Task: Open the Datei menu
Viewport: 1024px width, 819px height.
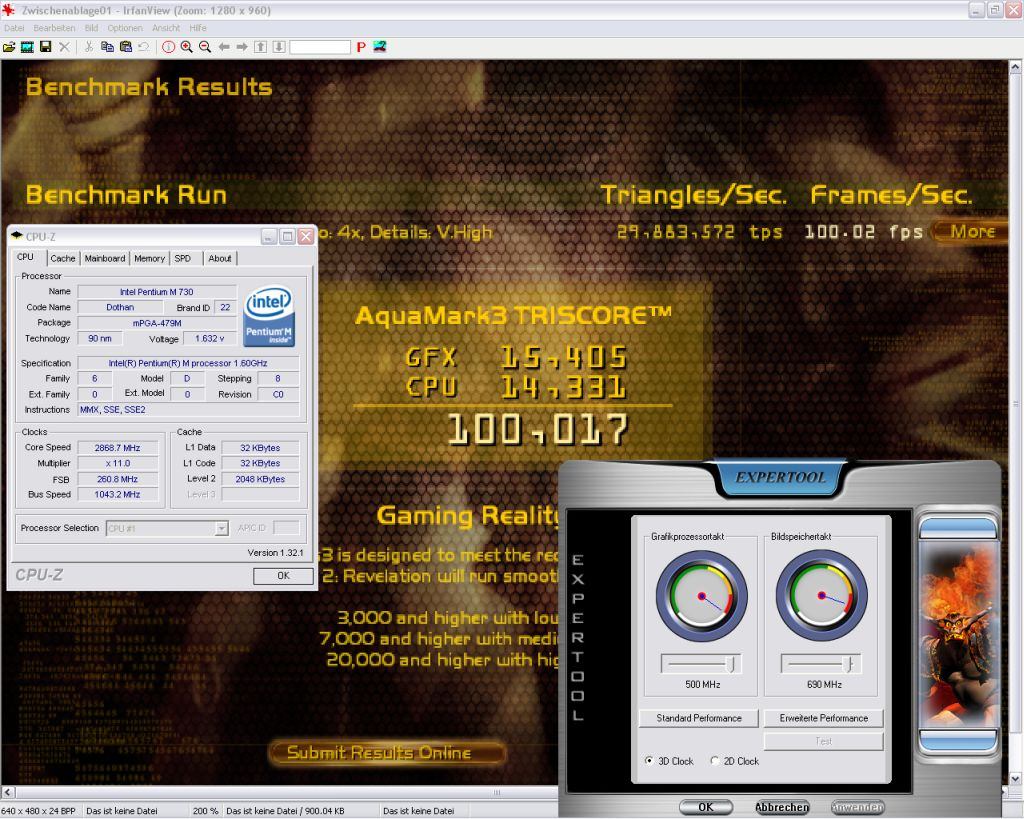Action: click(x=14, y=28)
